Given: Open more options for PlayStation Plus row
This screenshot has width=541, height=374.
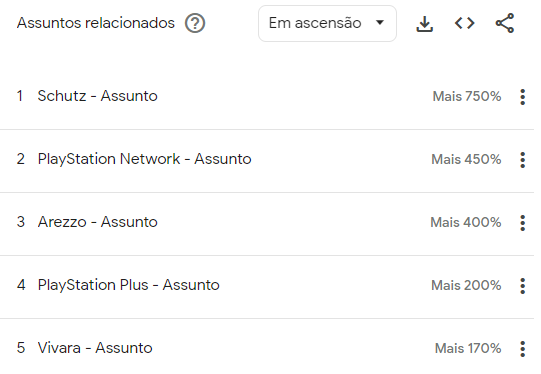Looking at the screenshot, I should pyautogui.click(x=523, y=286).
